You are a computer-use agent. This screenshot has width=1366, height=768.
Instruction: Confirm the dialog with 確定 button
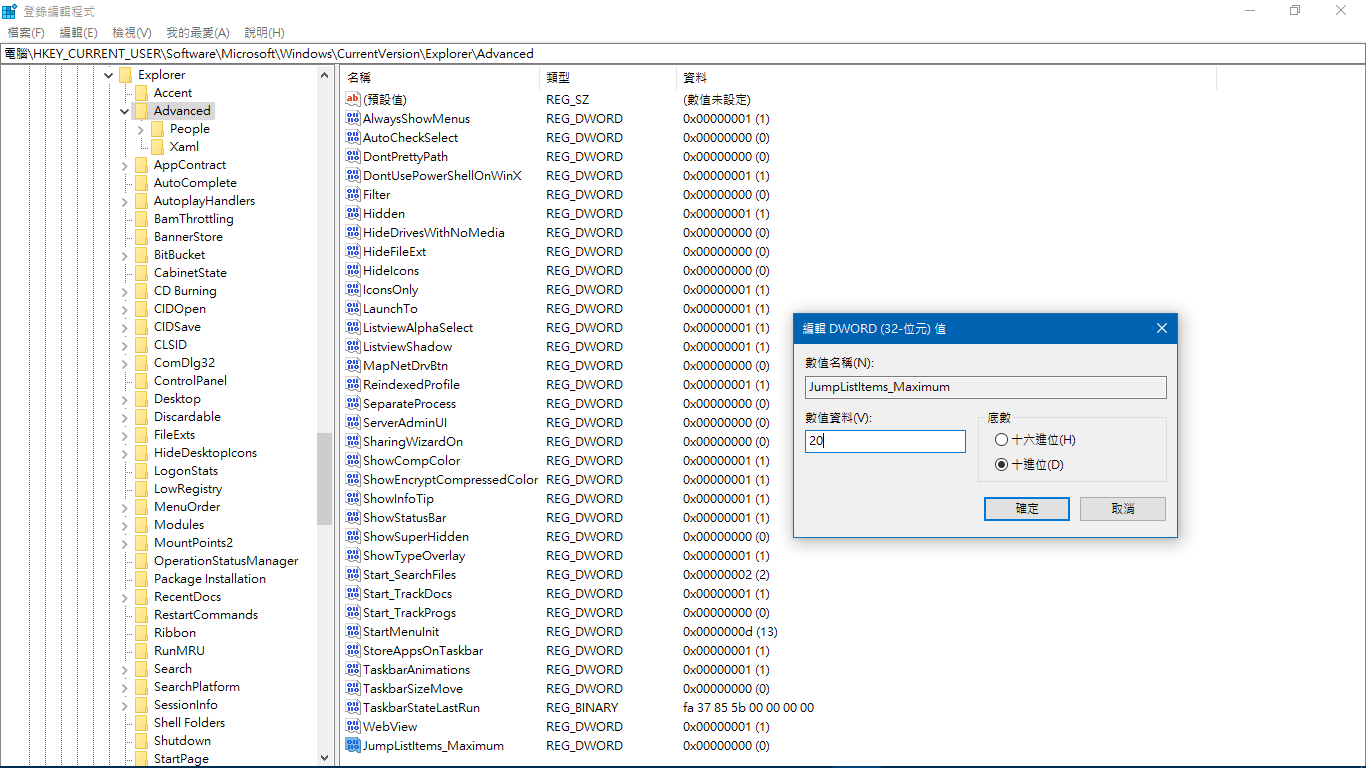pos(1027,508)
